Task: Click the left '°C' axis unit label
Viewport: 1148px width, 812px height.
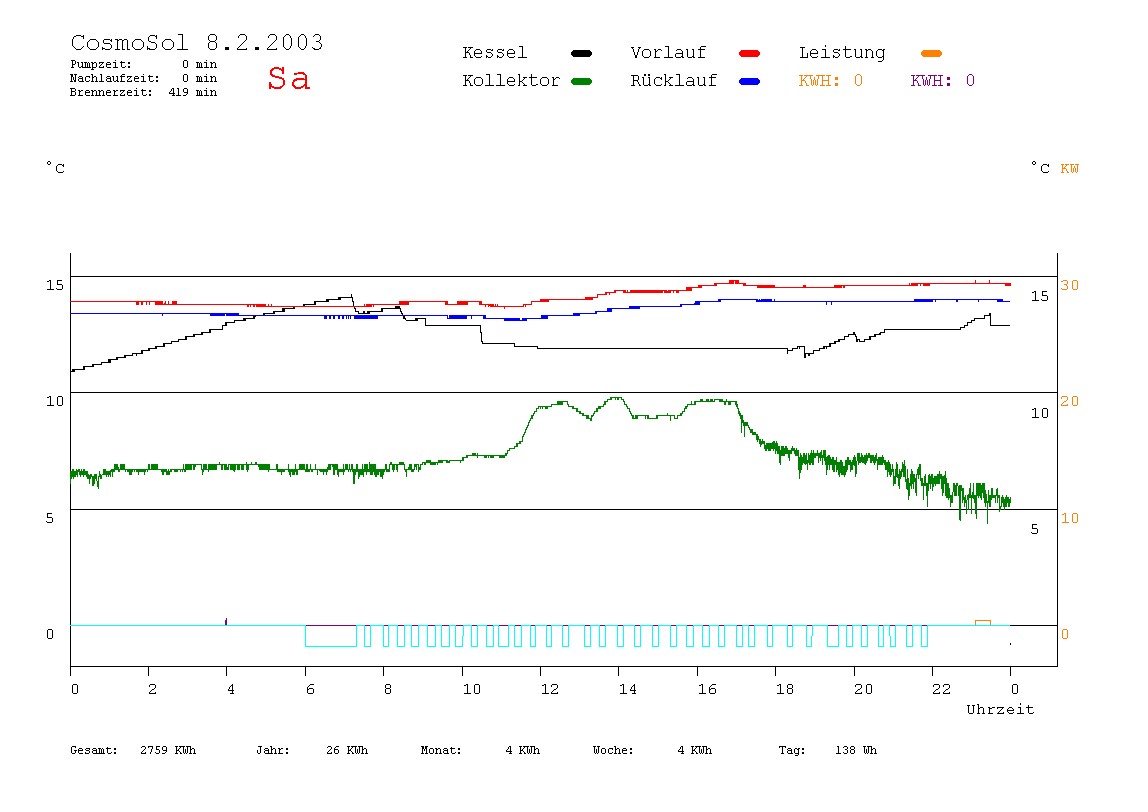Action: coord(55,168)
